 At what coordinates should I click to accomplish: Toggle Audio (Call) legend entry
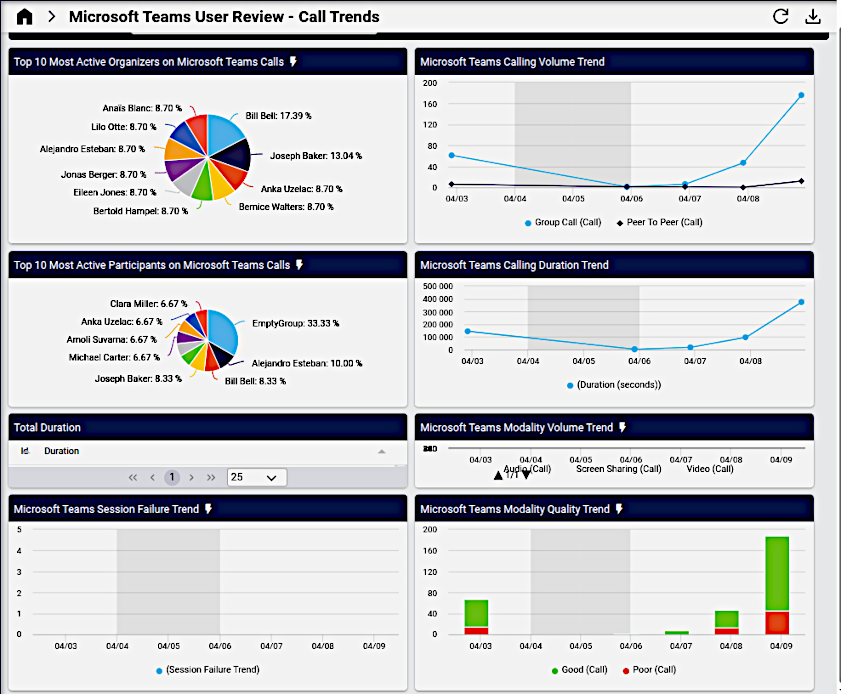pos(527,468)
